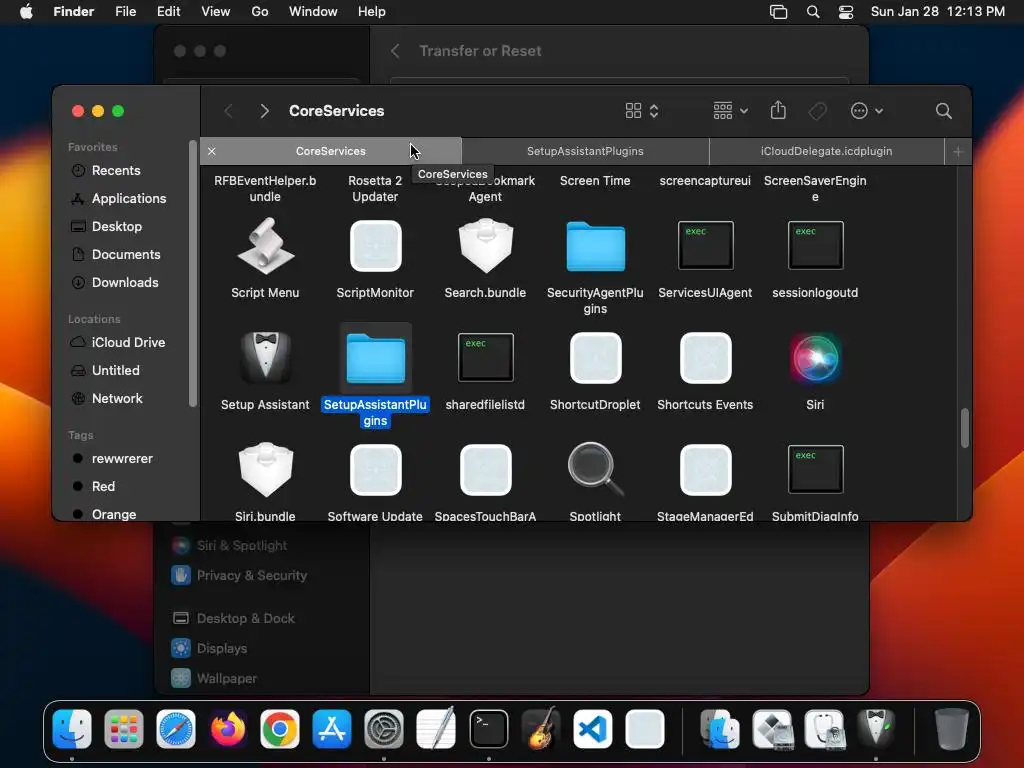The width and height of the screenshot is (1024, 768).
Task: Open Safari from the Dock
Action: (176, 729)
